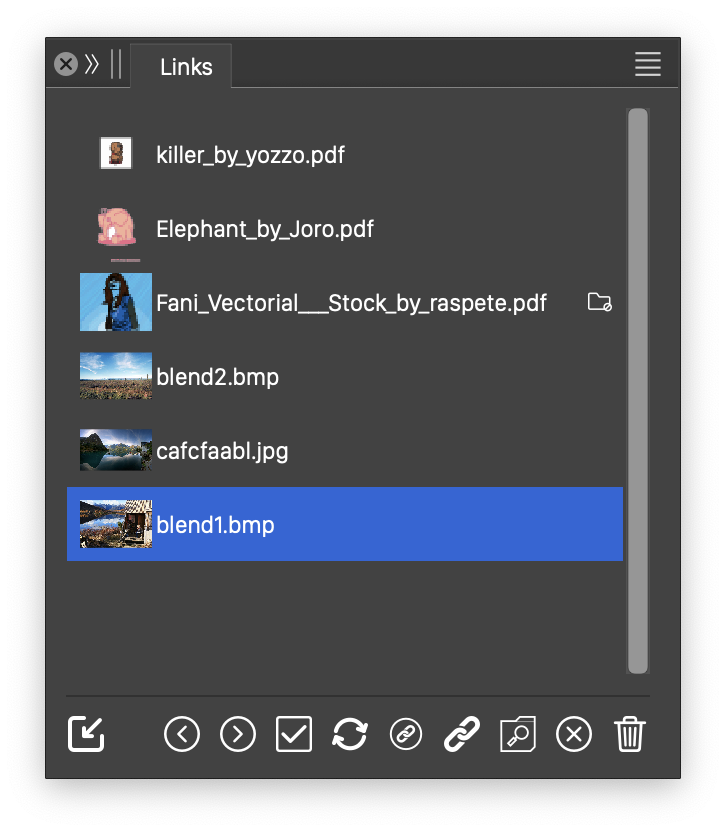The image size is (726, 832).
Task: Click the circled link embed icon
Action: pos(406,735)
